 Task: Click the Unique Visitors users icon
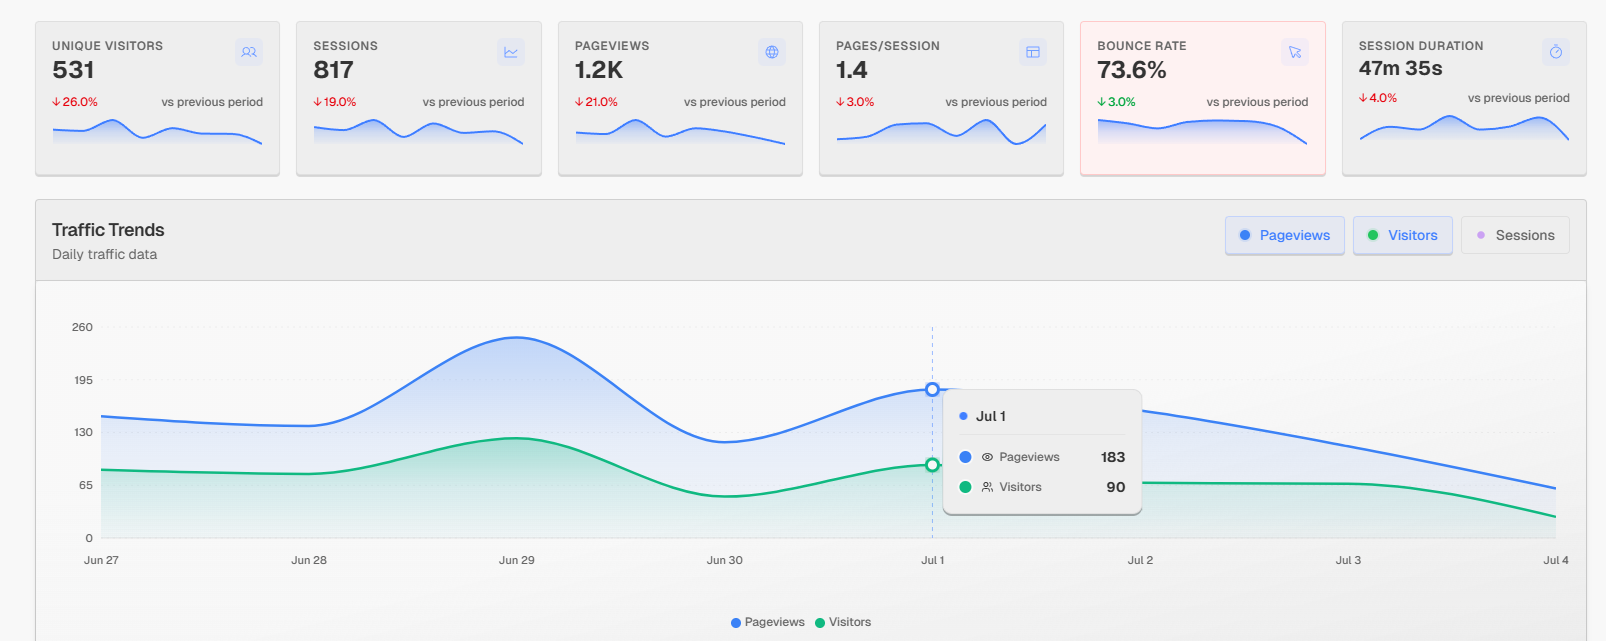(249, 52)
